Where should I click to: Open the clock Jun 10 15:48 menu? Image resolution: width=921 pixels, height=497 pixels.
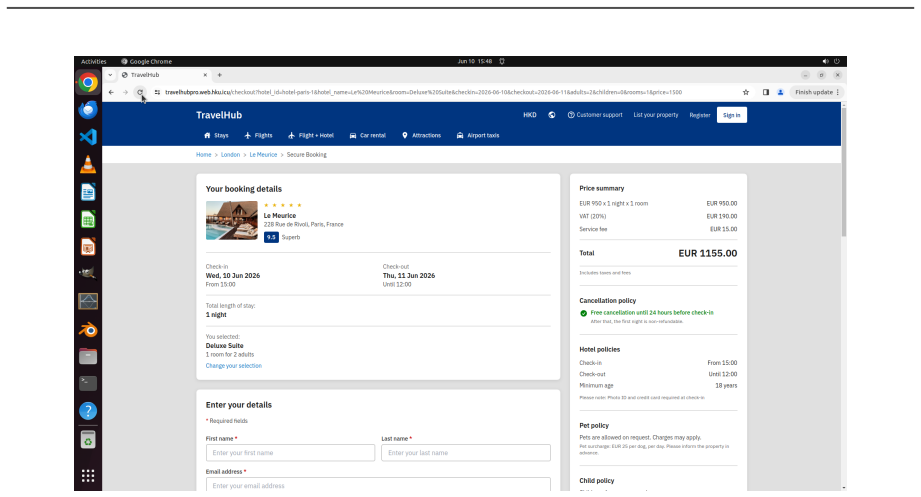pyautogui.click(x=475, y=61)
